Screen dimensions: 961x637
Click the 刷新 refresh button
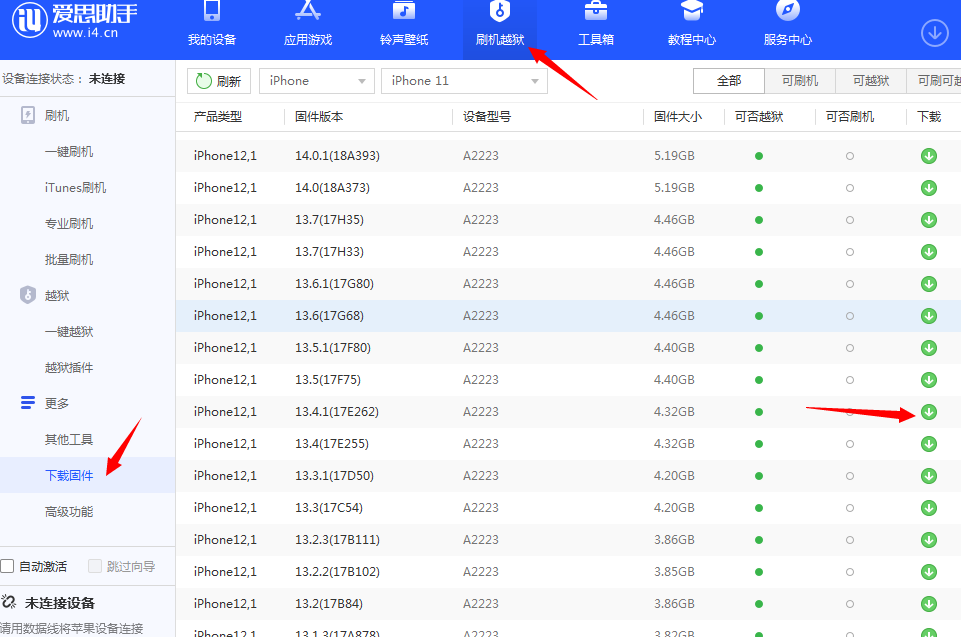point(219,81)
